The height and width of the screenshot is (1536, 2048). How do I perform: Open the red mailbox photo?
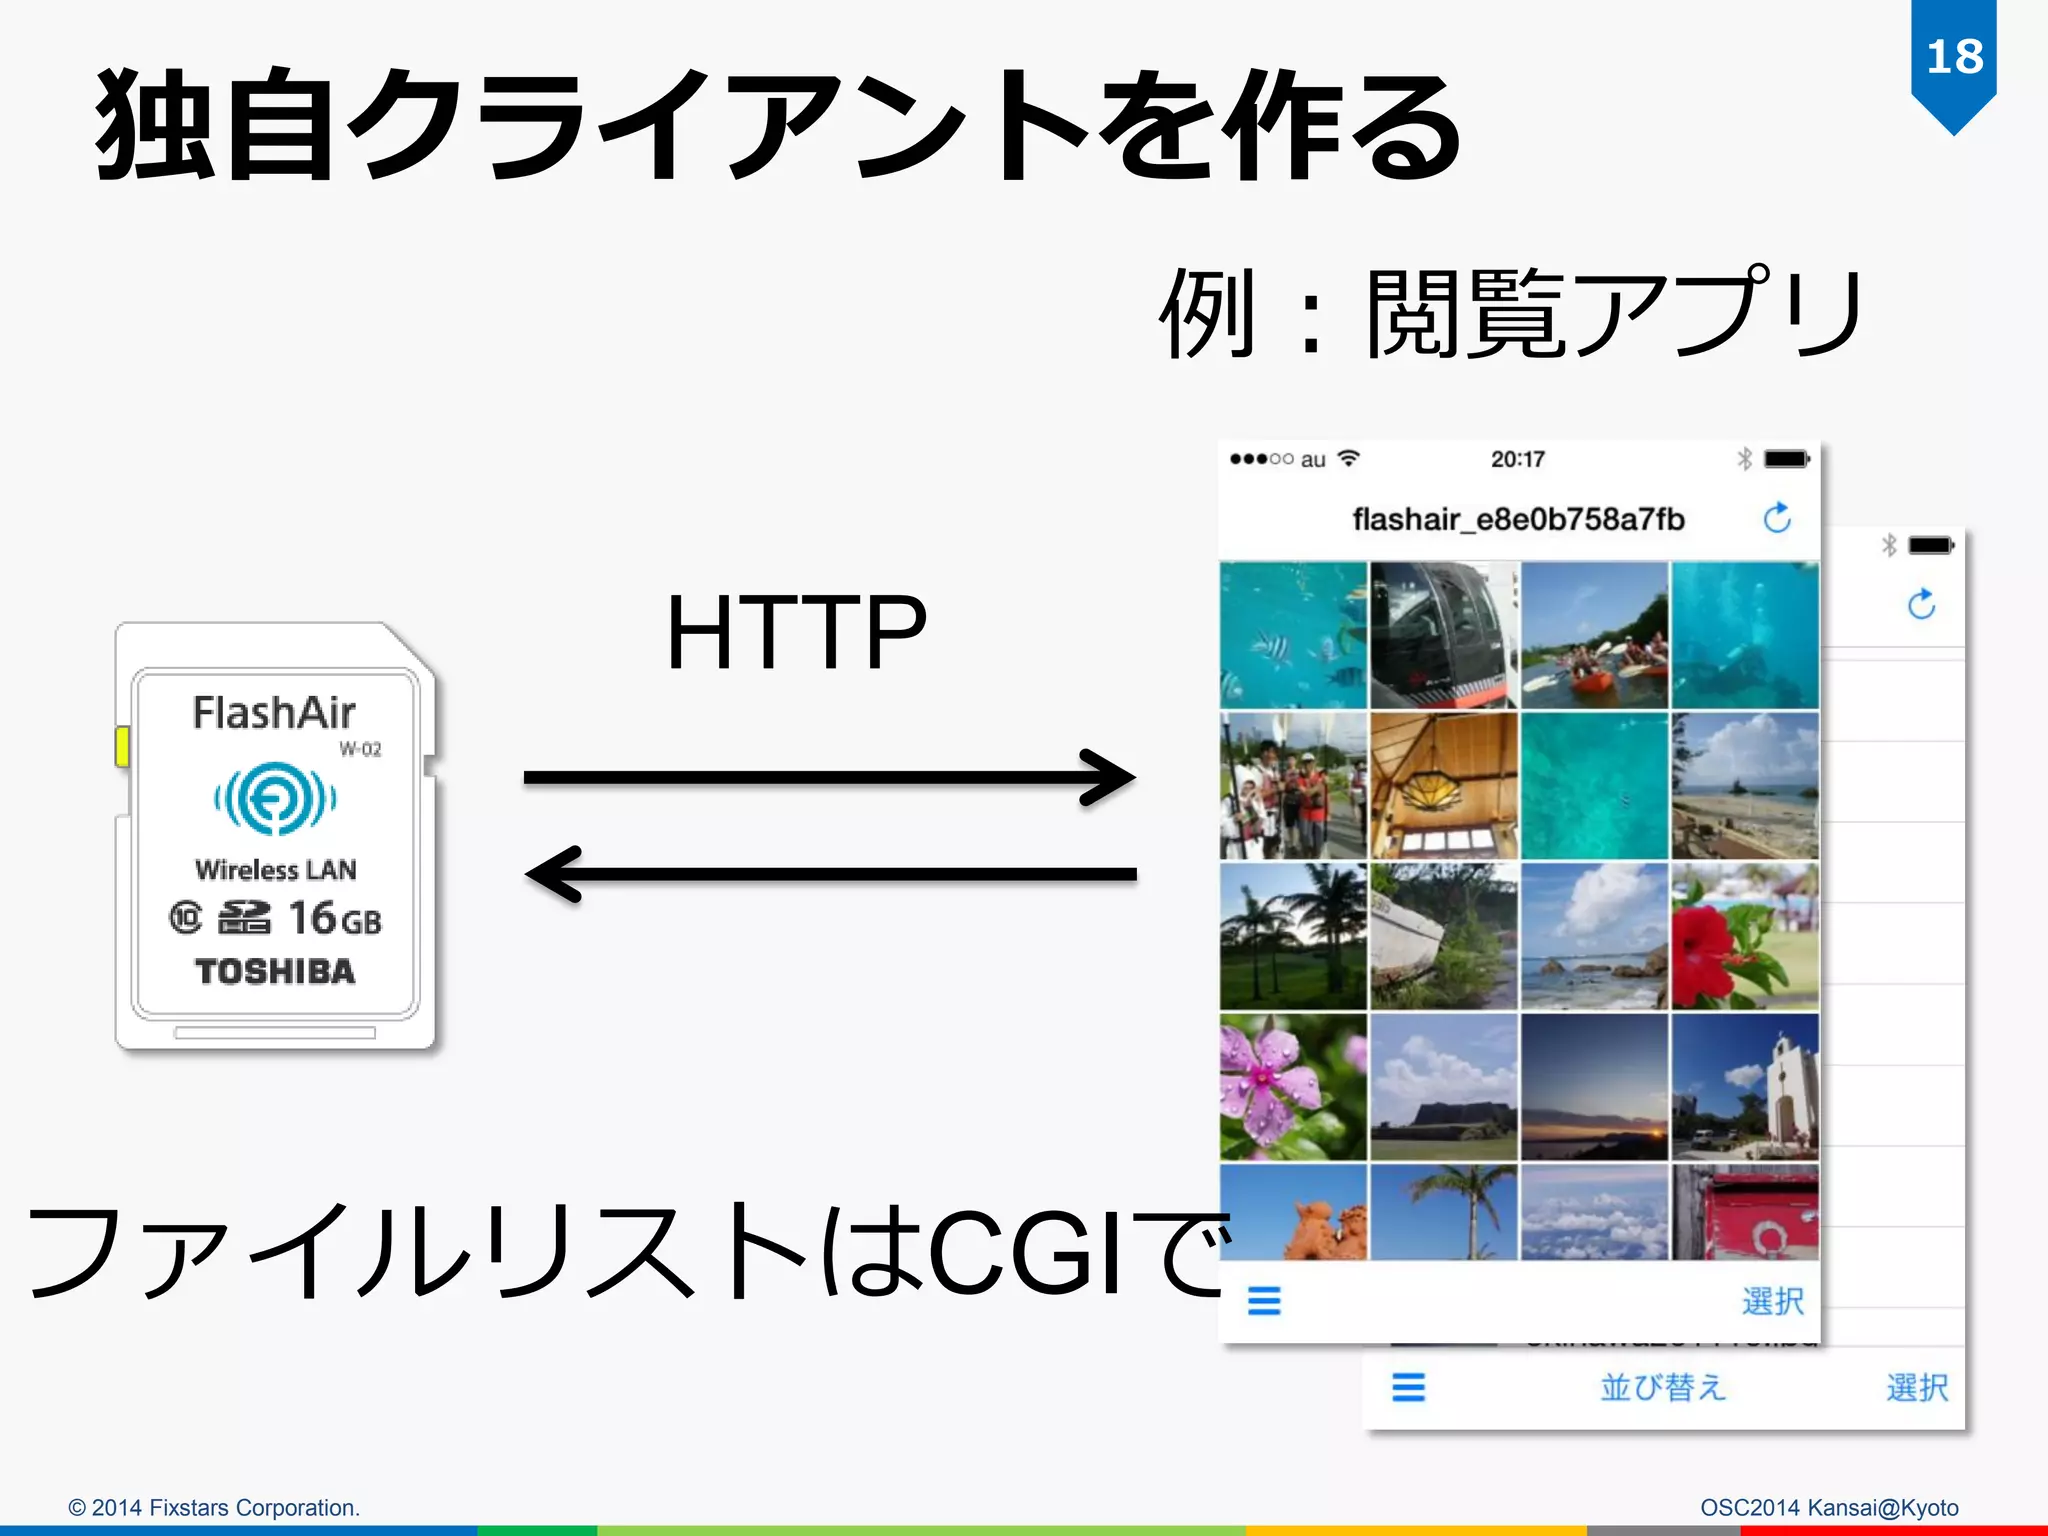point(1745,1212)
